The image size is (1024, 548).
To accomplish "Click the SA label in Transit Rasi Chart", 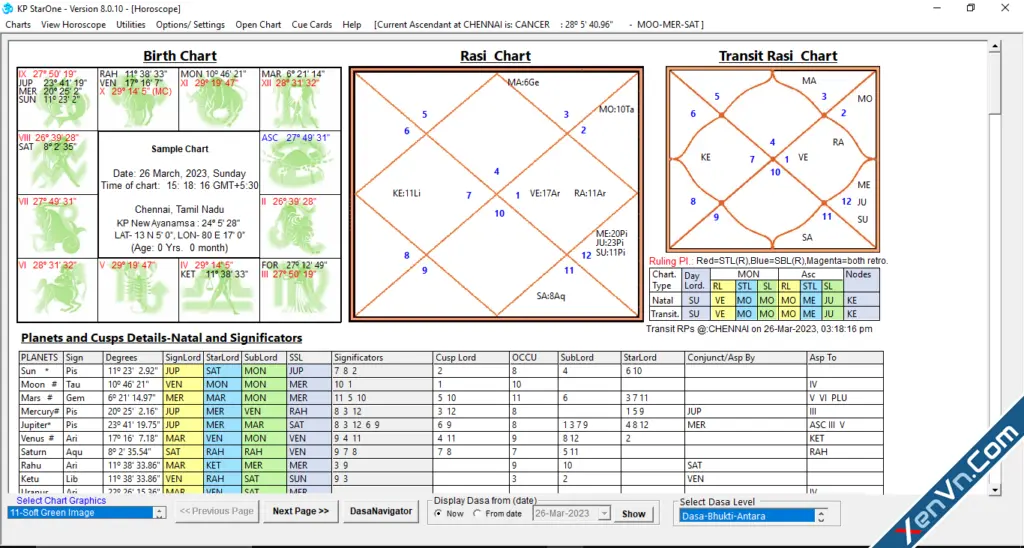I will [x=807, y=238].
